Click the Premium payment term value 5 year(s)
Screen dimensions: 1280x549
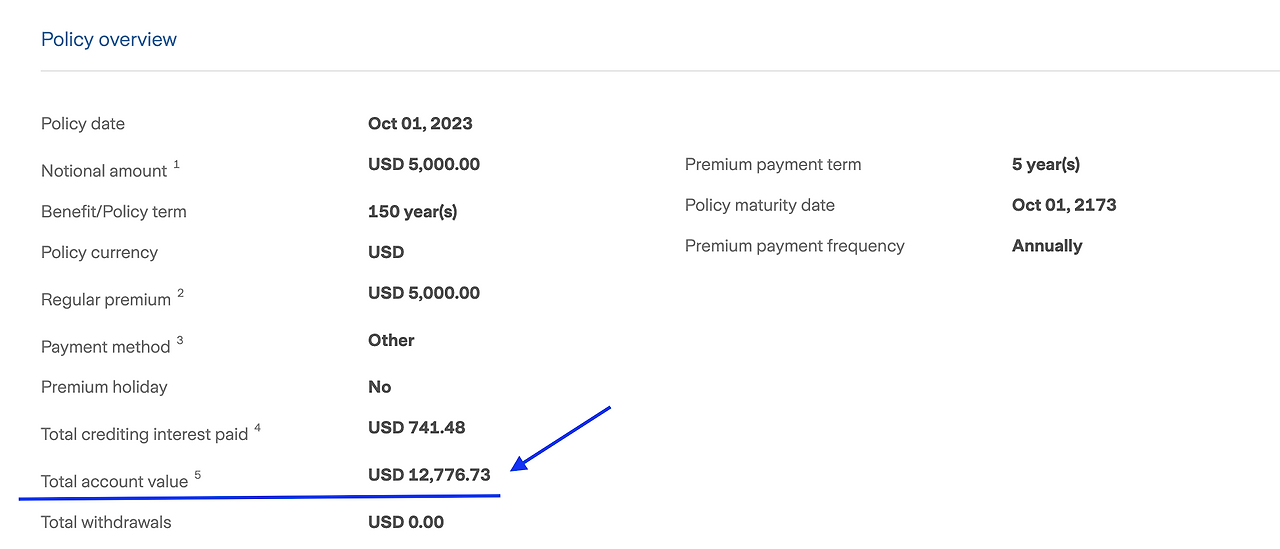coord(1046,164)
